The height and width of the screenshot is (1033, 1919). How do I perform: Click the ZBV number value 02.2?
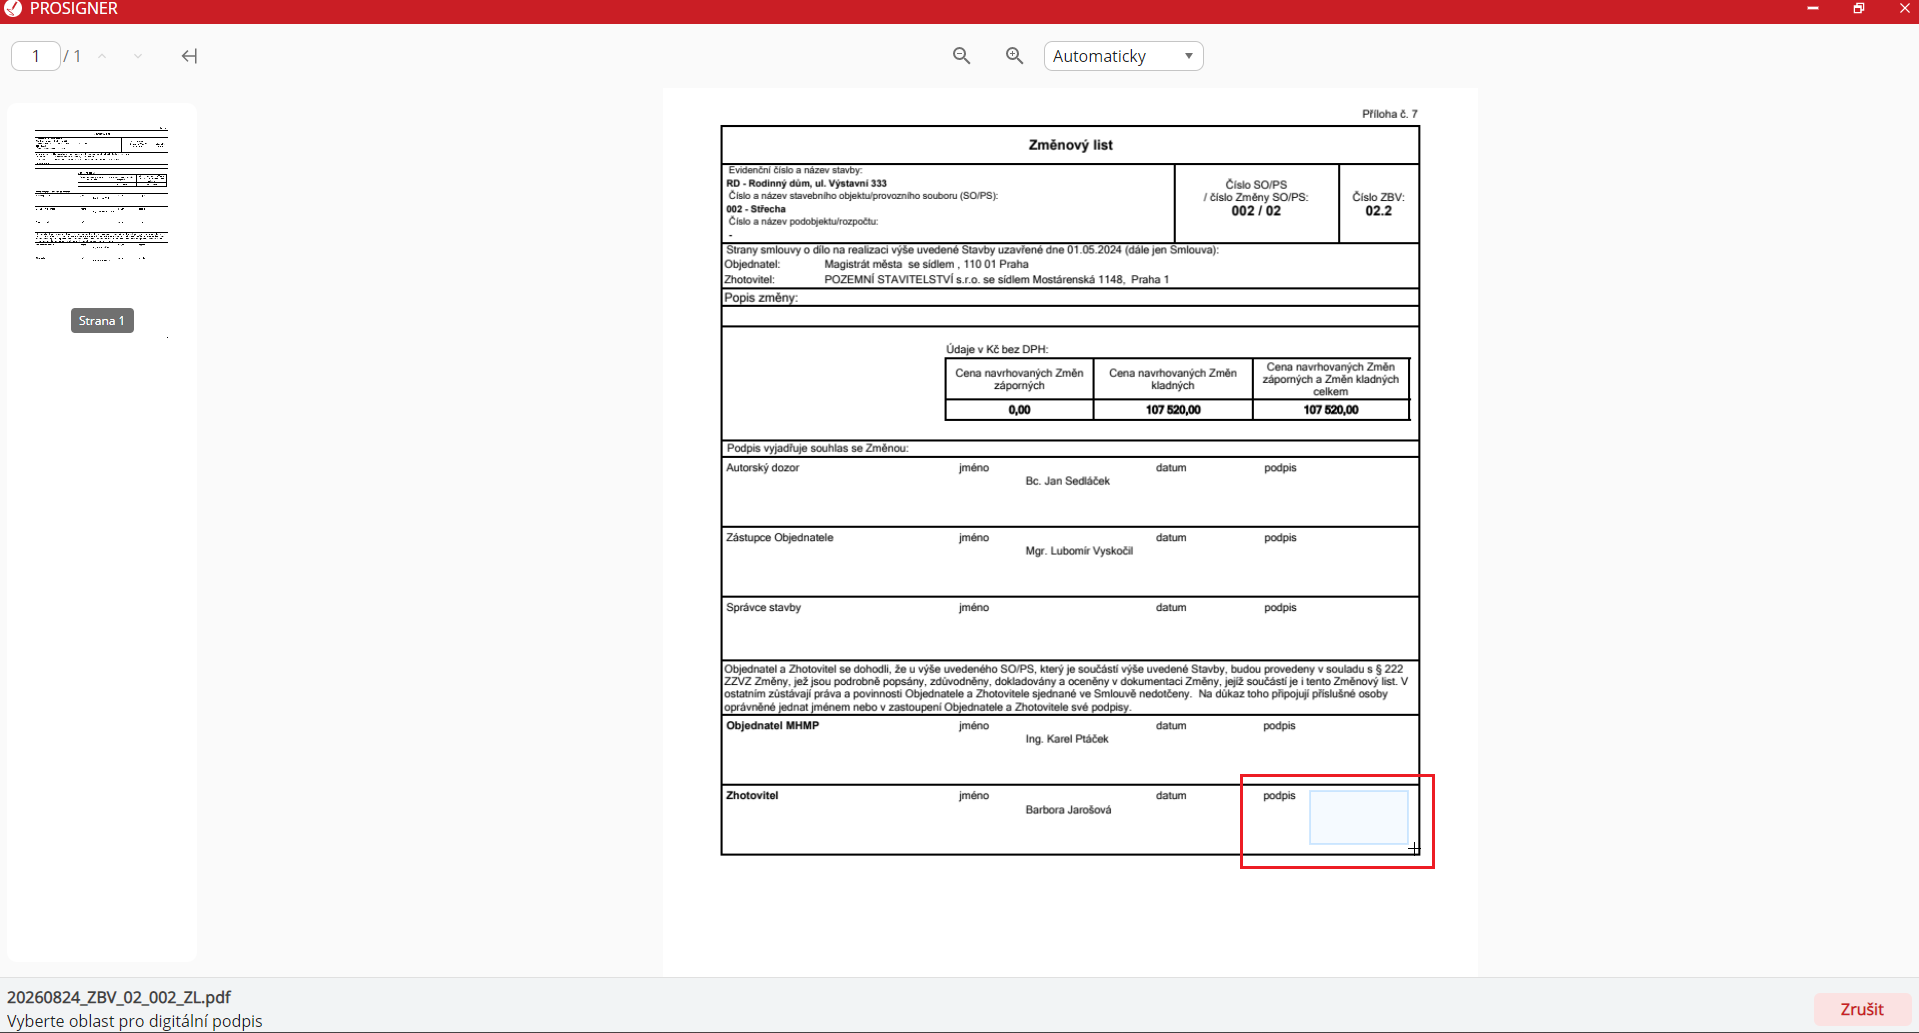click(1378, 211)
